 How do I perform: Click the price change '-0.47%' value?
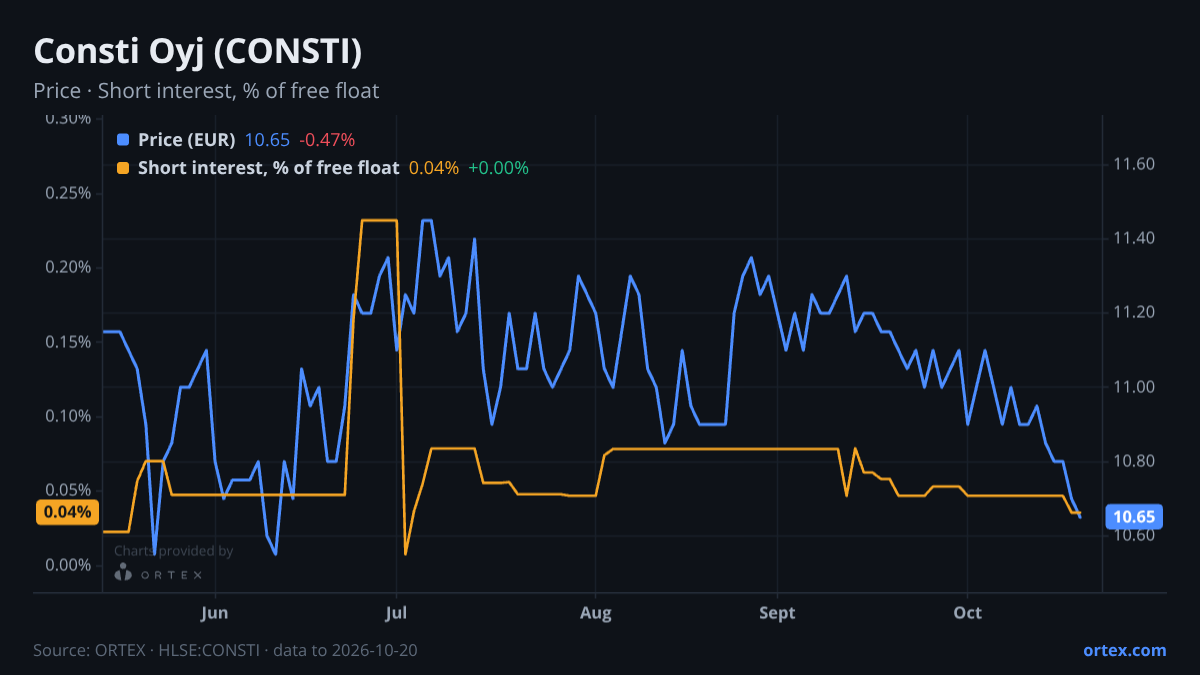327,140
